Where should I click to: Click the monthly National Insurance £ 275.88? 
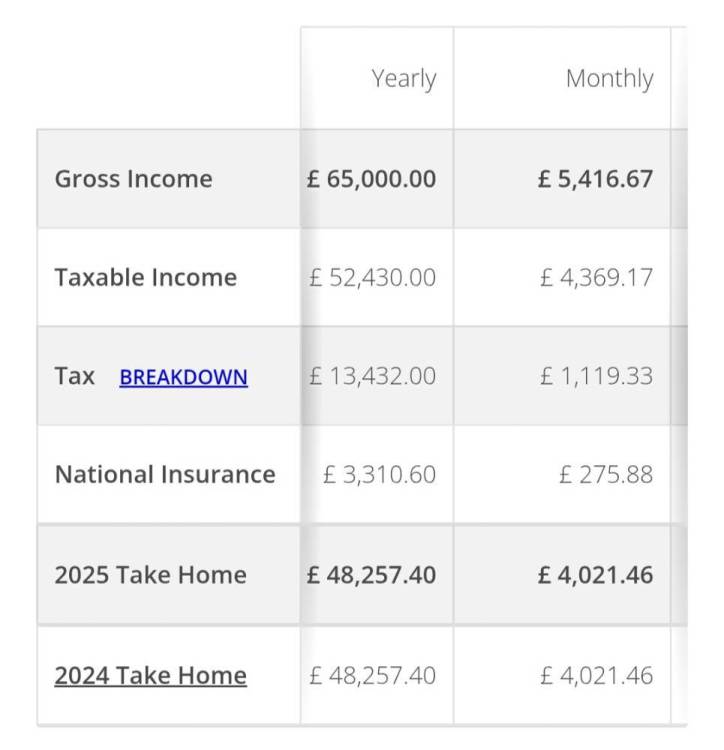click(x=606, y=474)
